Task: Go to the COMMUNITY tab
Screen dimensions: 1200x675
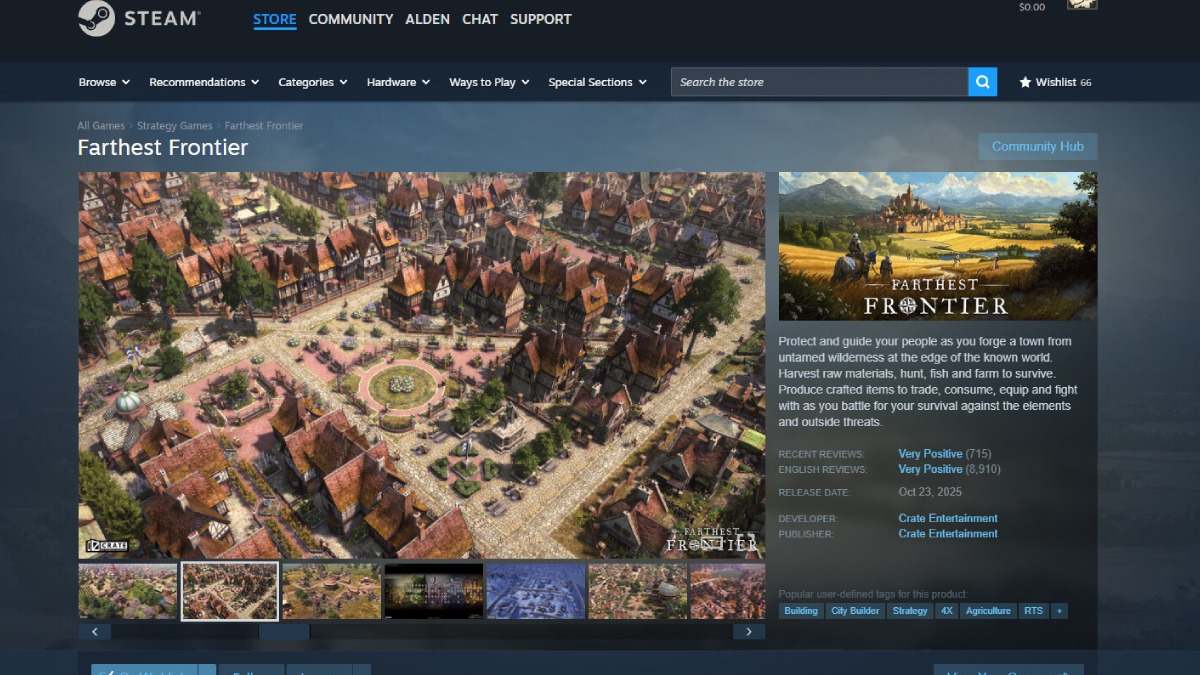Action: pyautogui.click(x=350, y=19)
